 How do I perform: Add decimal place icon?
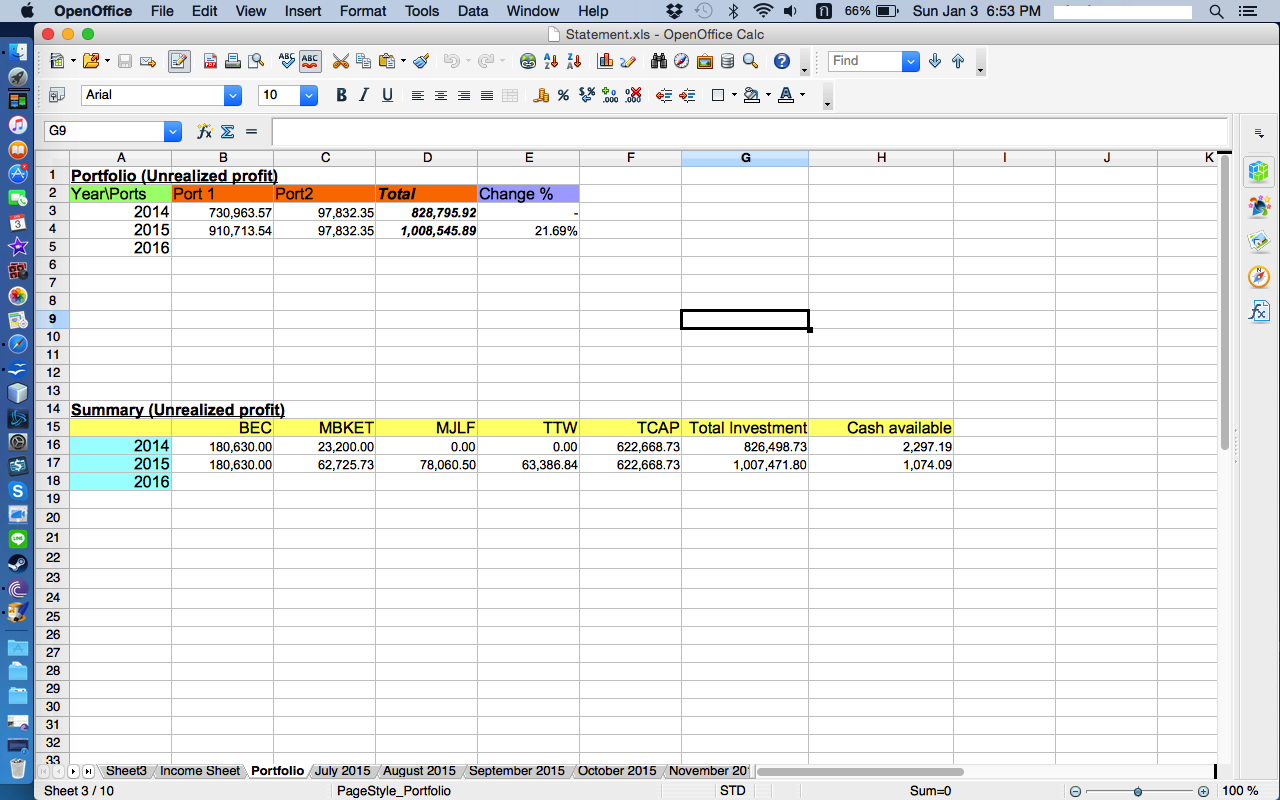click(610, 95)
